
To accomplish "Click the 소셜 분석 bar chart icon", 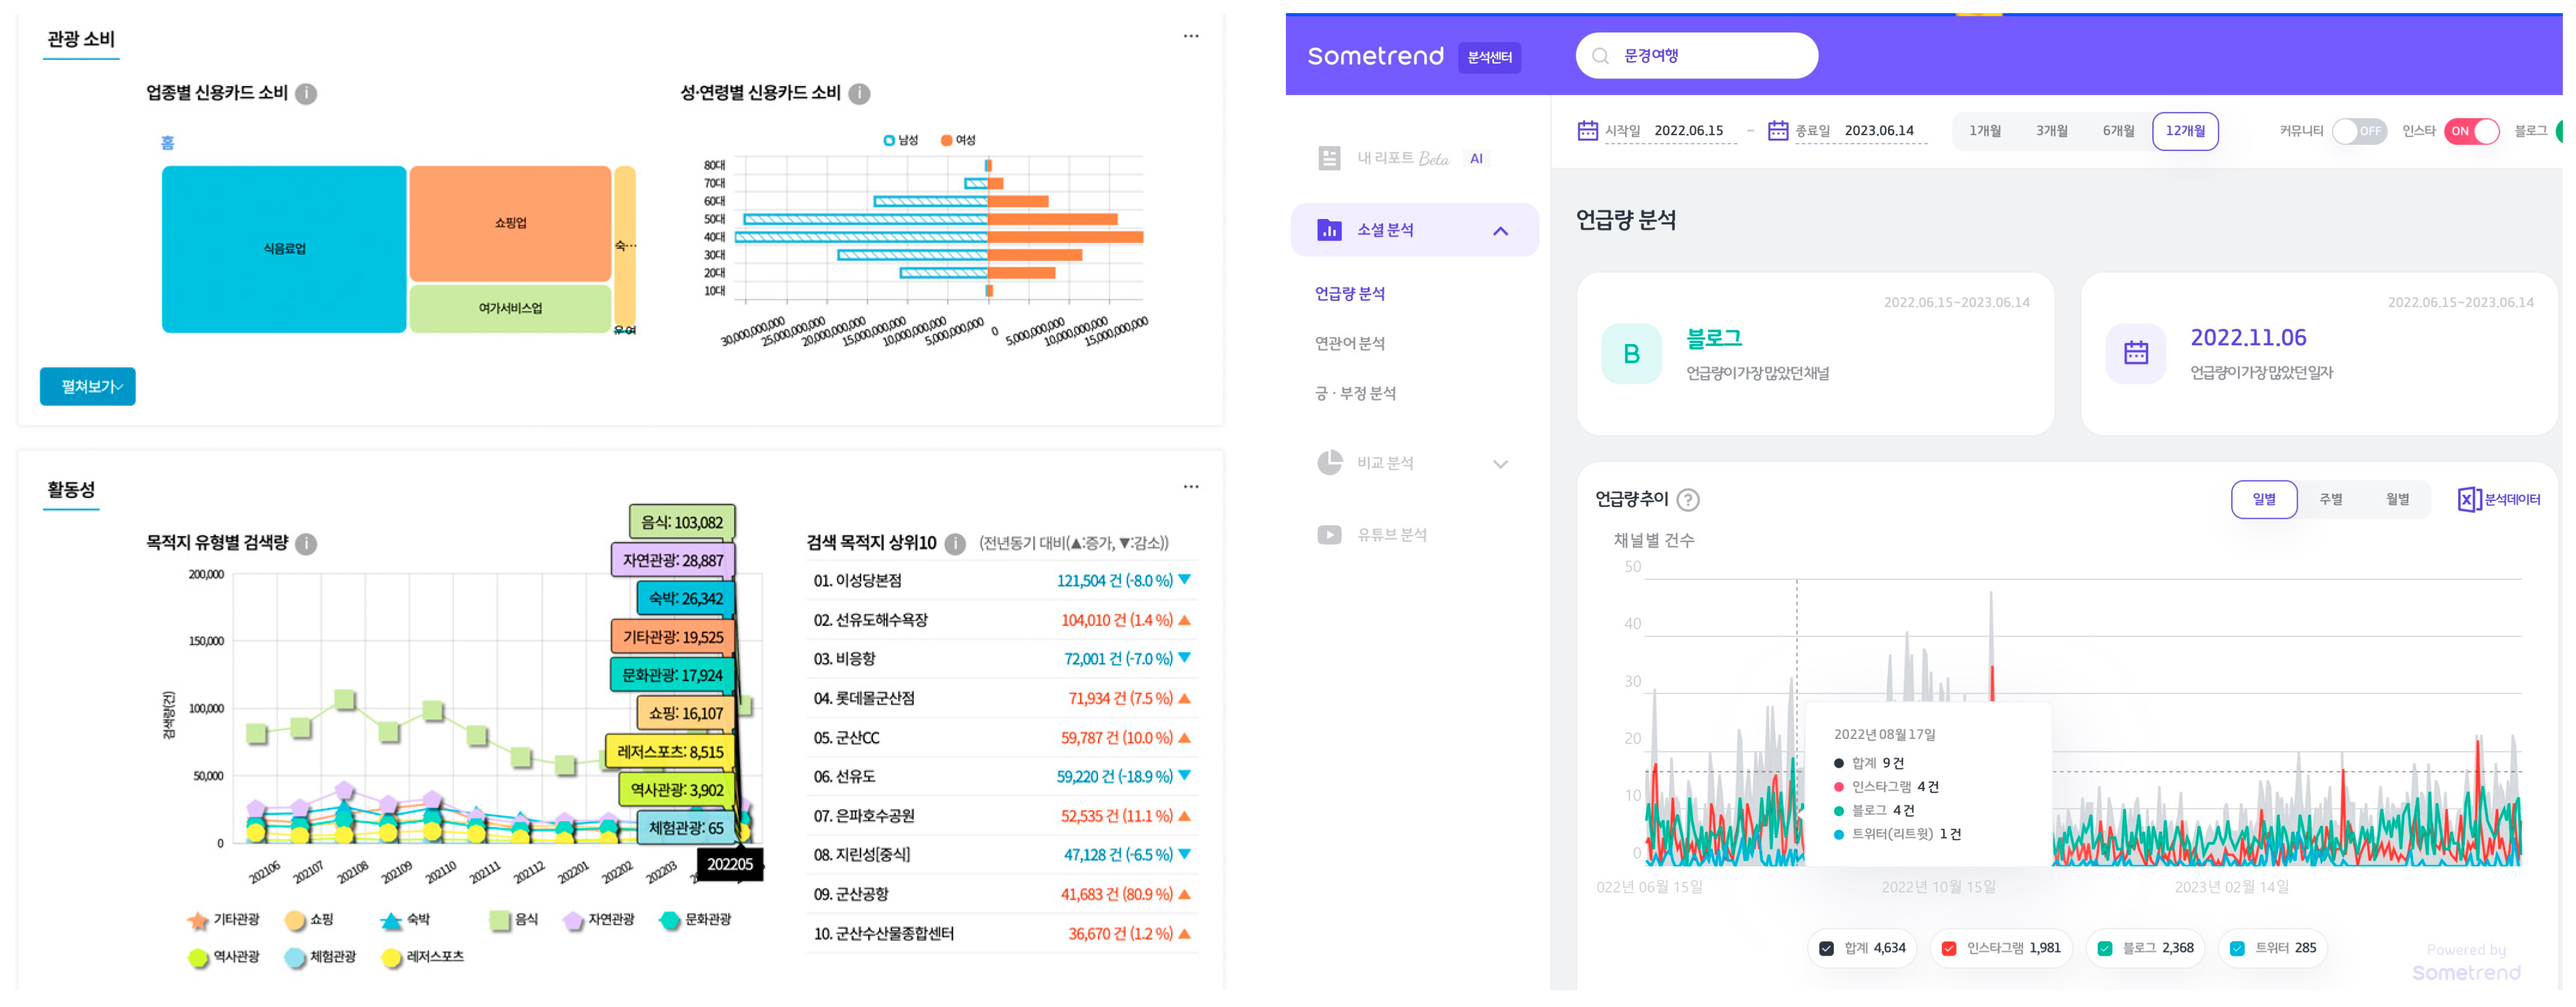I will (x=1329, y=230).
